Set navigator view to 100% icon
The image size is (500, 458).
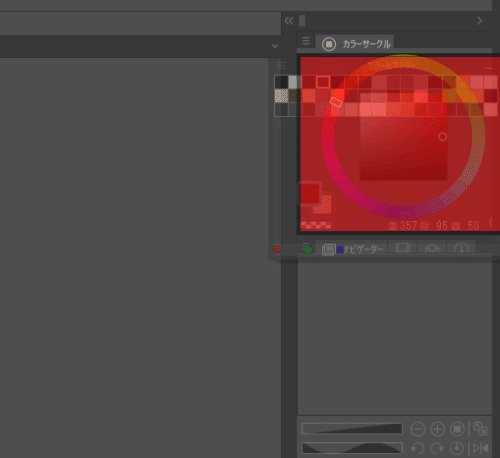coord(457,429)
